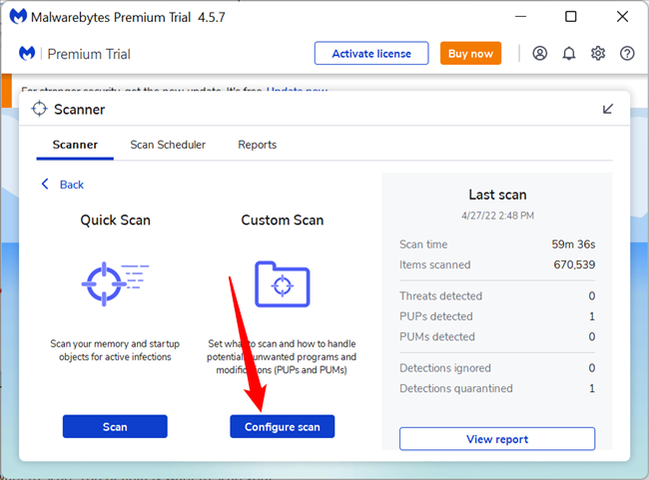Click the Quick Scan crosshair illustration
The height and width of the screenshot is (480, 649).
click(x=114, y=282)
